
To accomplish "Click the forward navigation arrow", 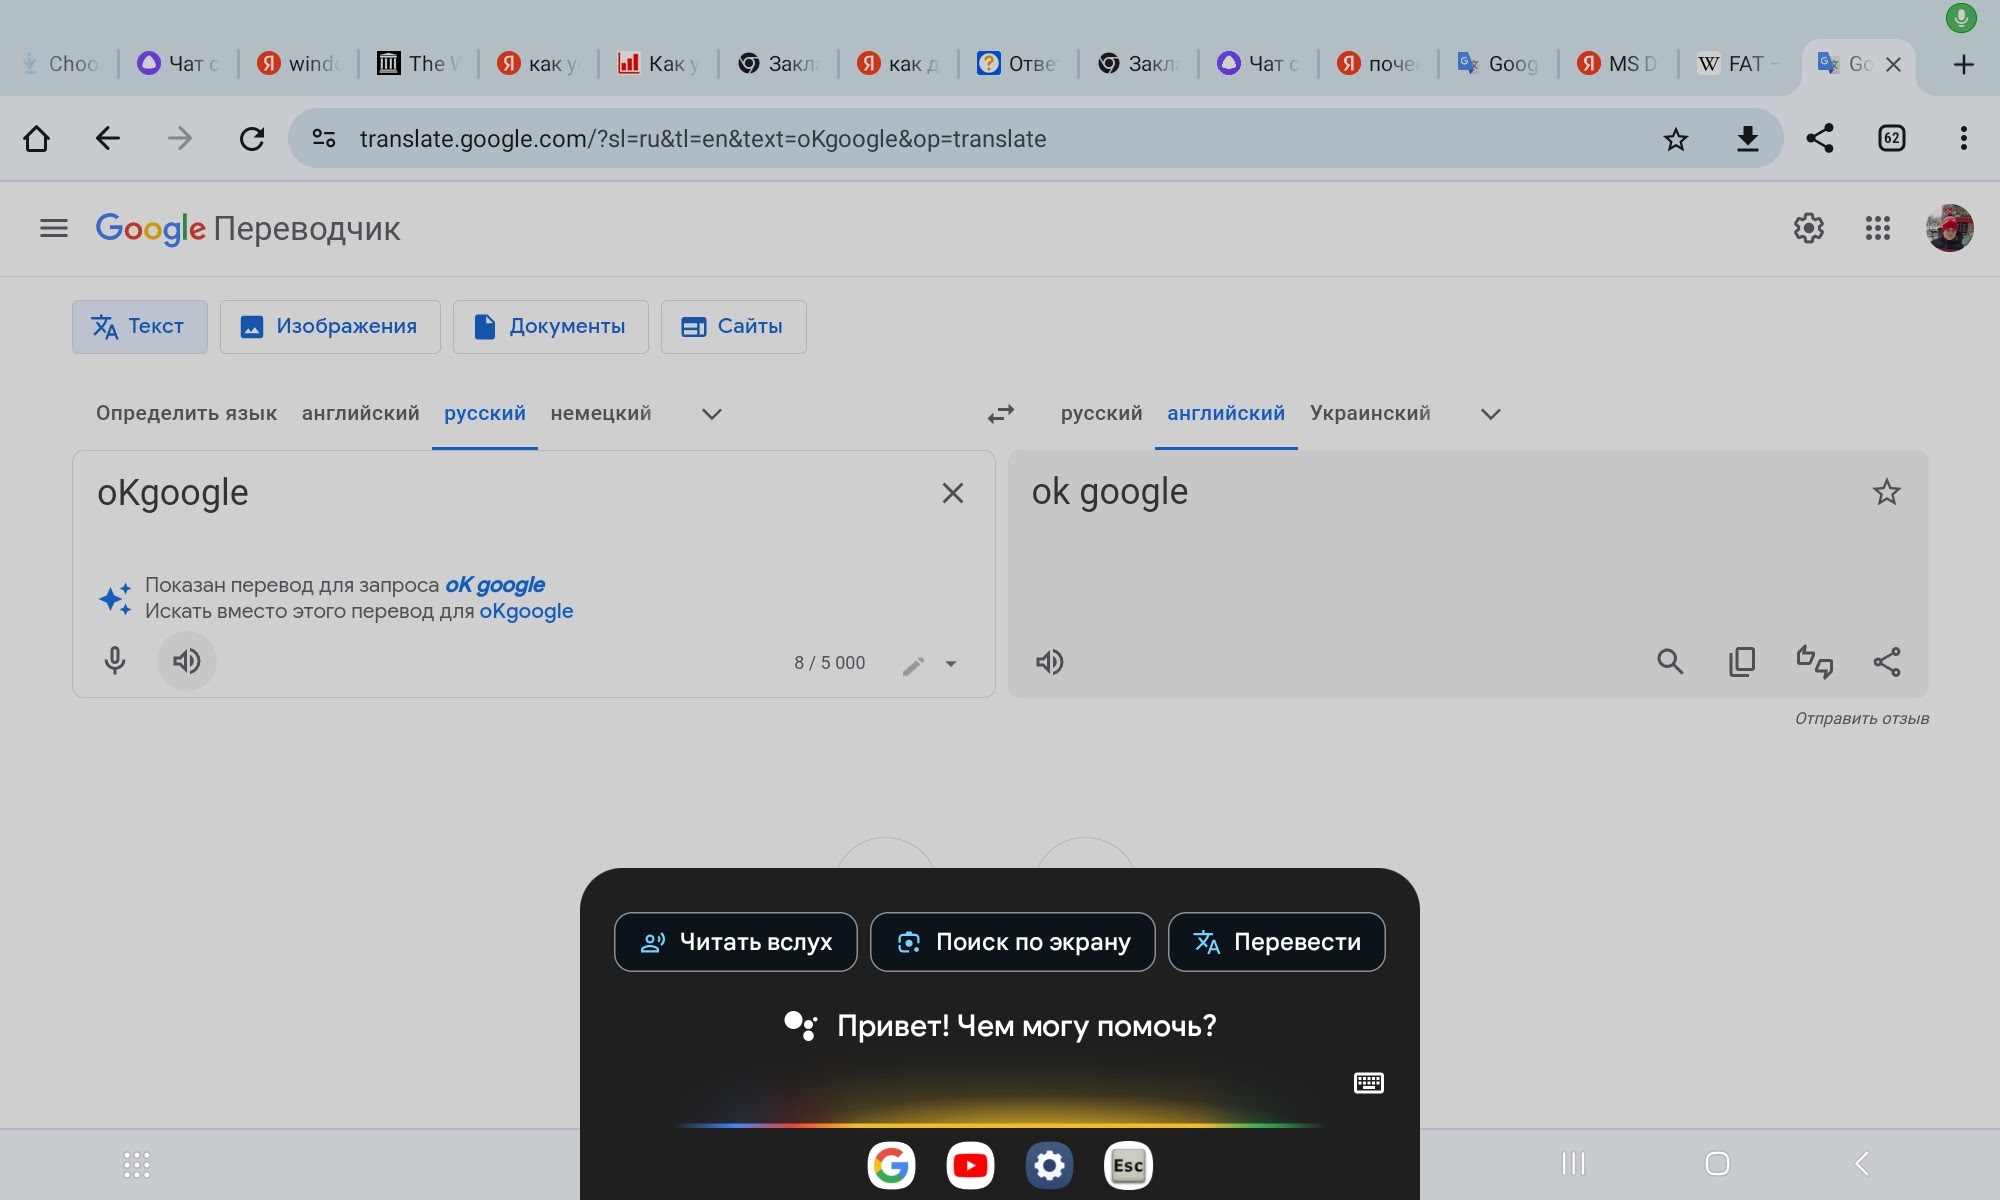I will pos(180,138).
